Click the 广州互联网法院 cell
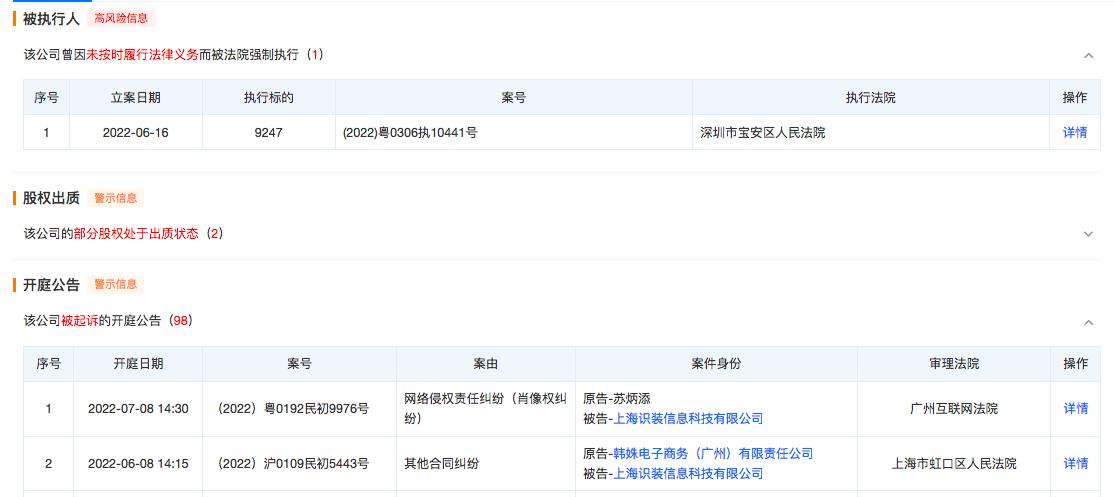 (x=954, y=409)
